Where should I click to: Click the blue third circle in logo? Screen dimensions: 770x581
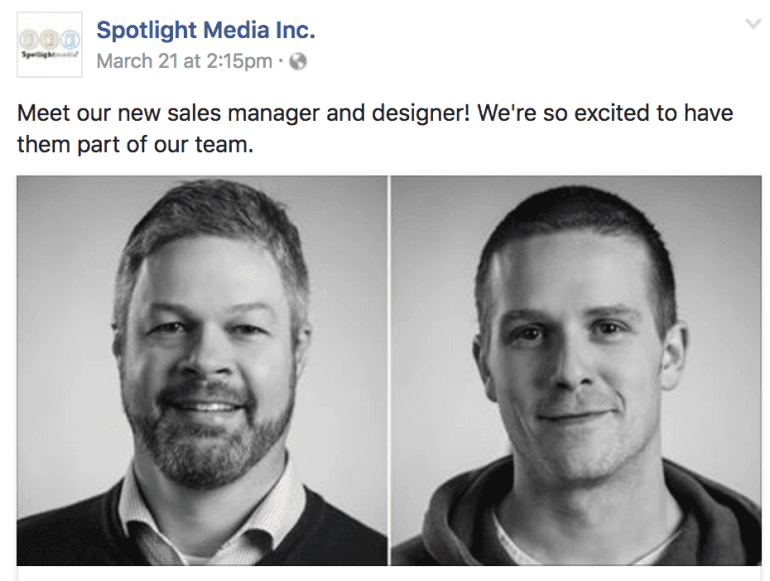[70, 39]
